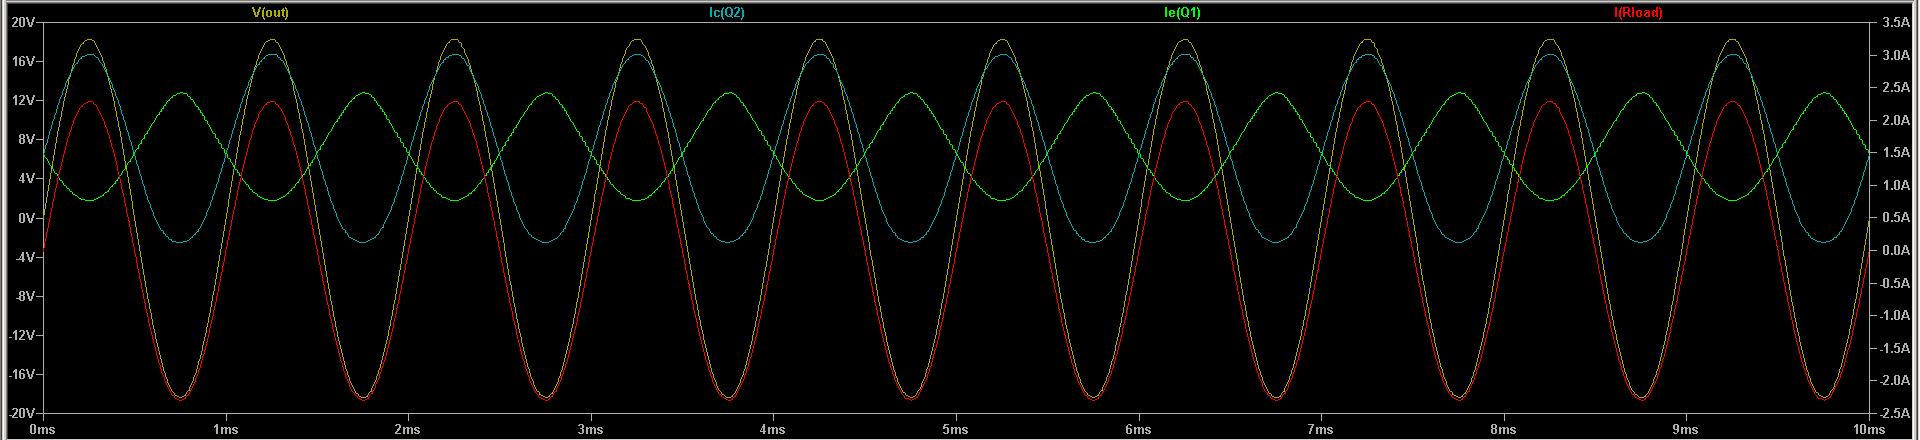Click the 20V left axis label
1920x440 pixels.
pyautogui.click(x=22, y=22)
